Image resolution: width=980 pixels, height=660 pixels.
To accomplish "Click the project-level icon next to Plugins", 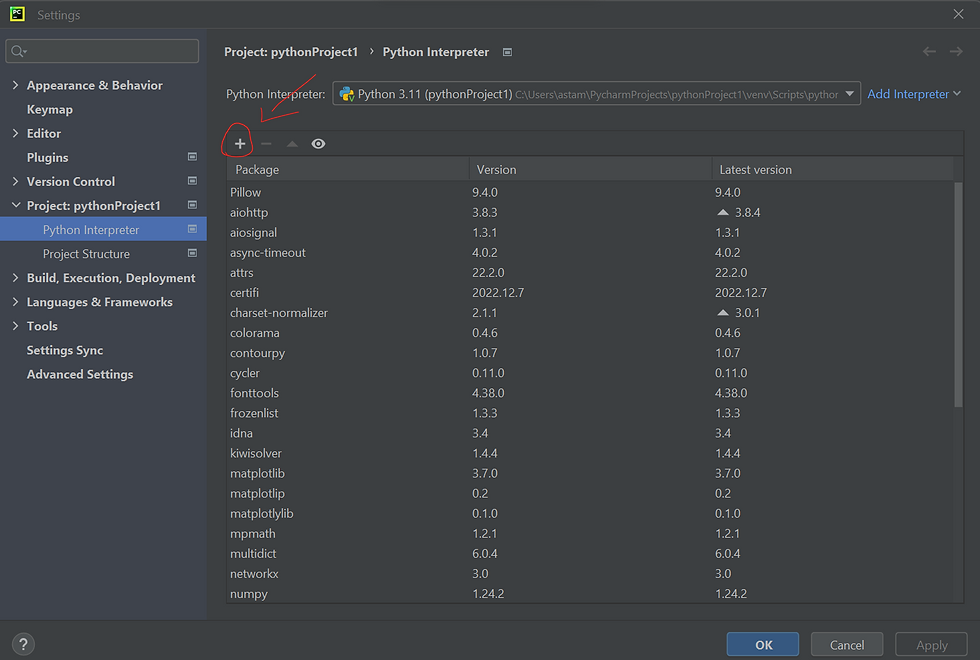I will (192, 157).
